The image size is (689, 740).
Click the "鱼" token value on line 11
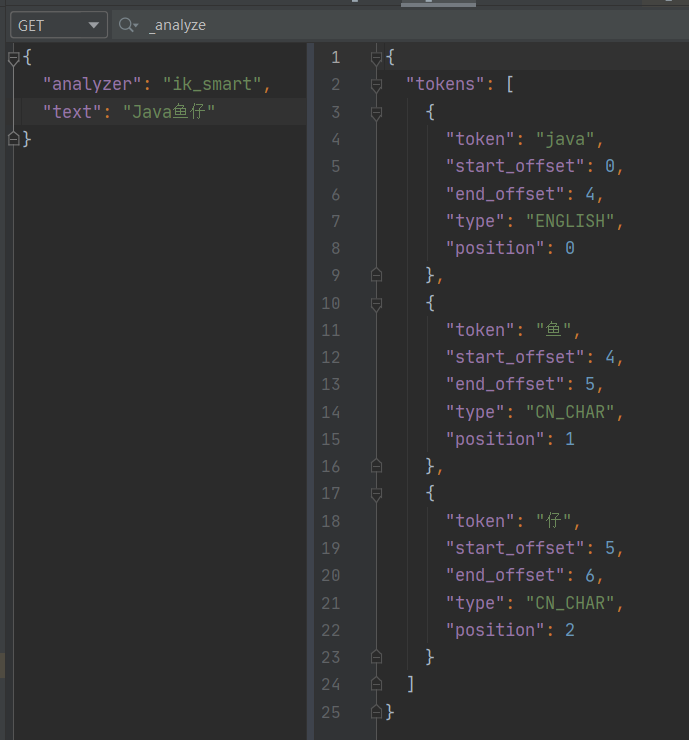tap(554, 330)
